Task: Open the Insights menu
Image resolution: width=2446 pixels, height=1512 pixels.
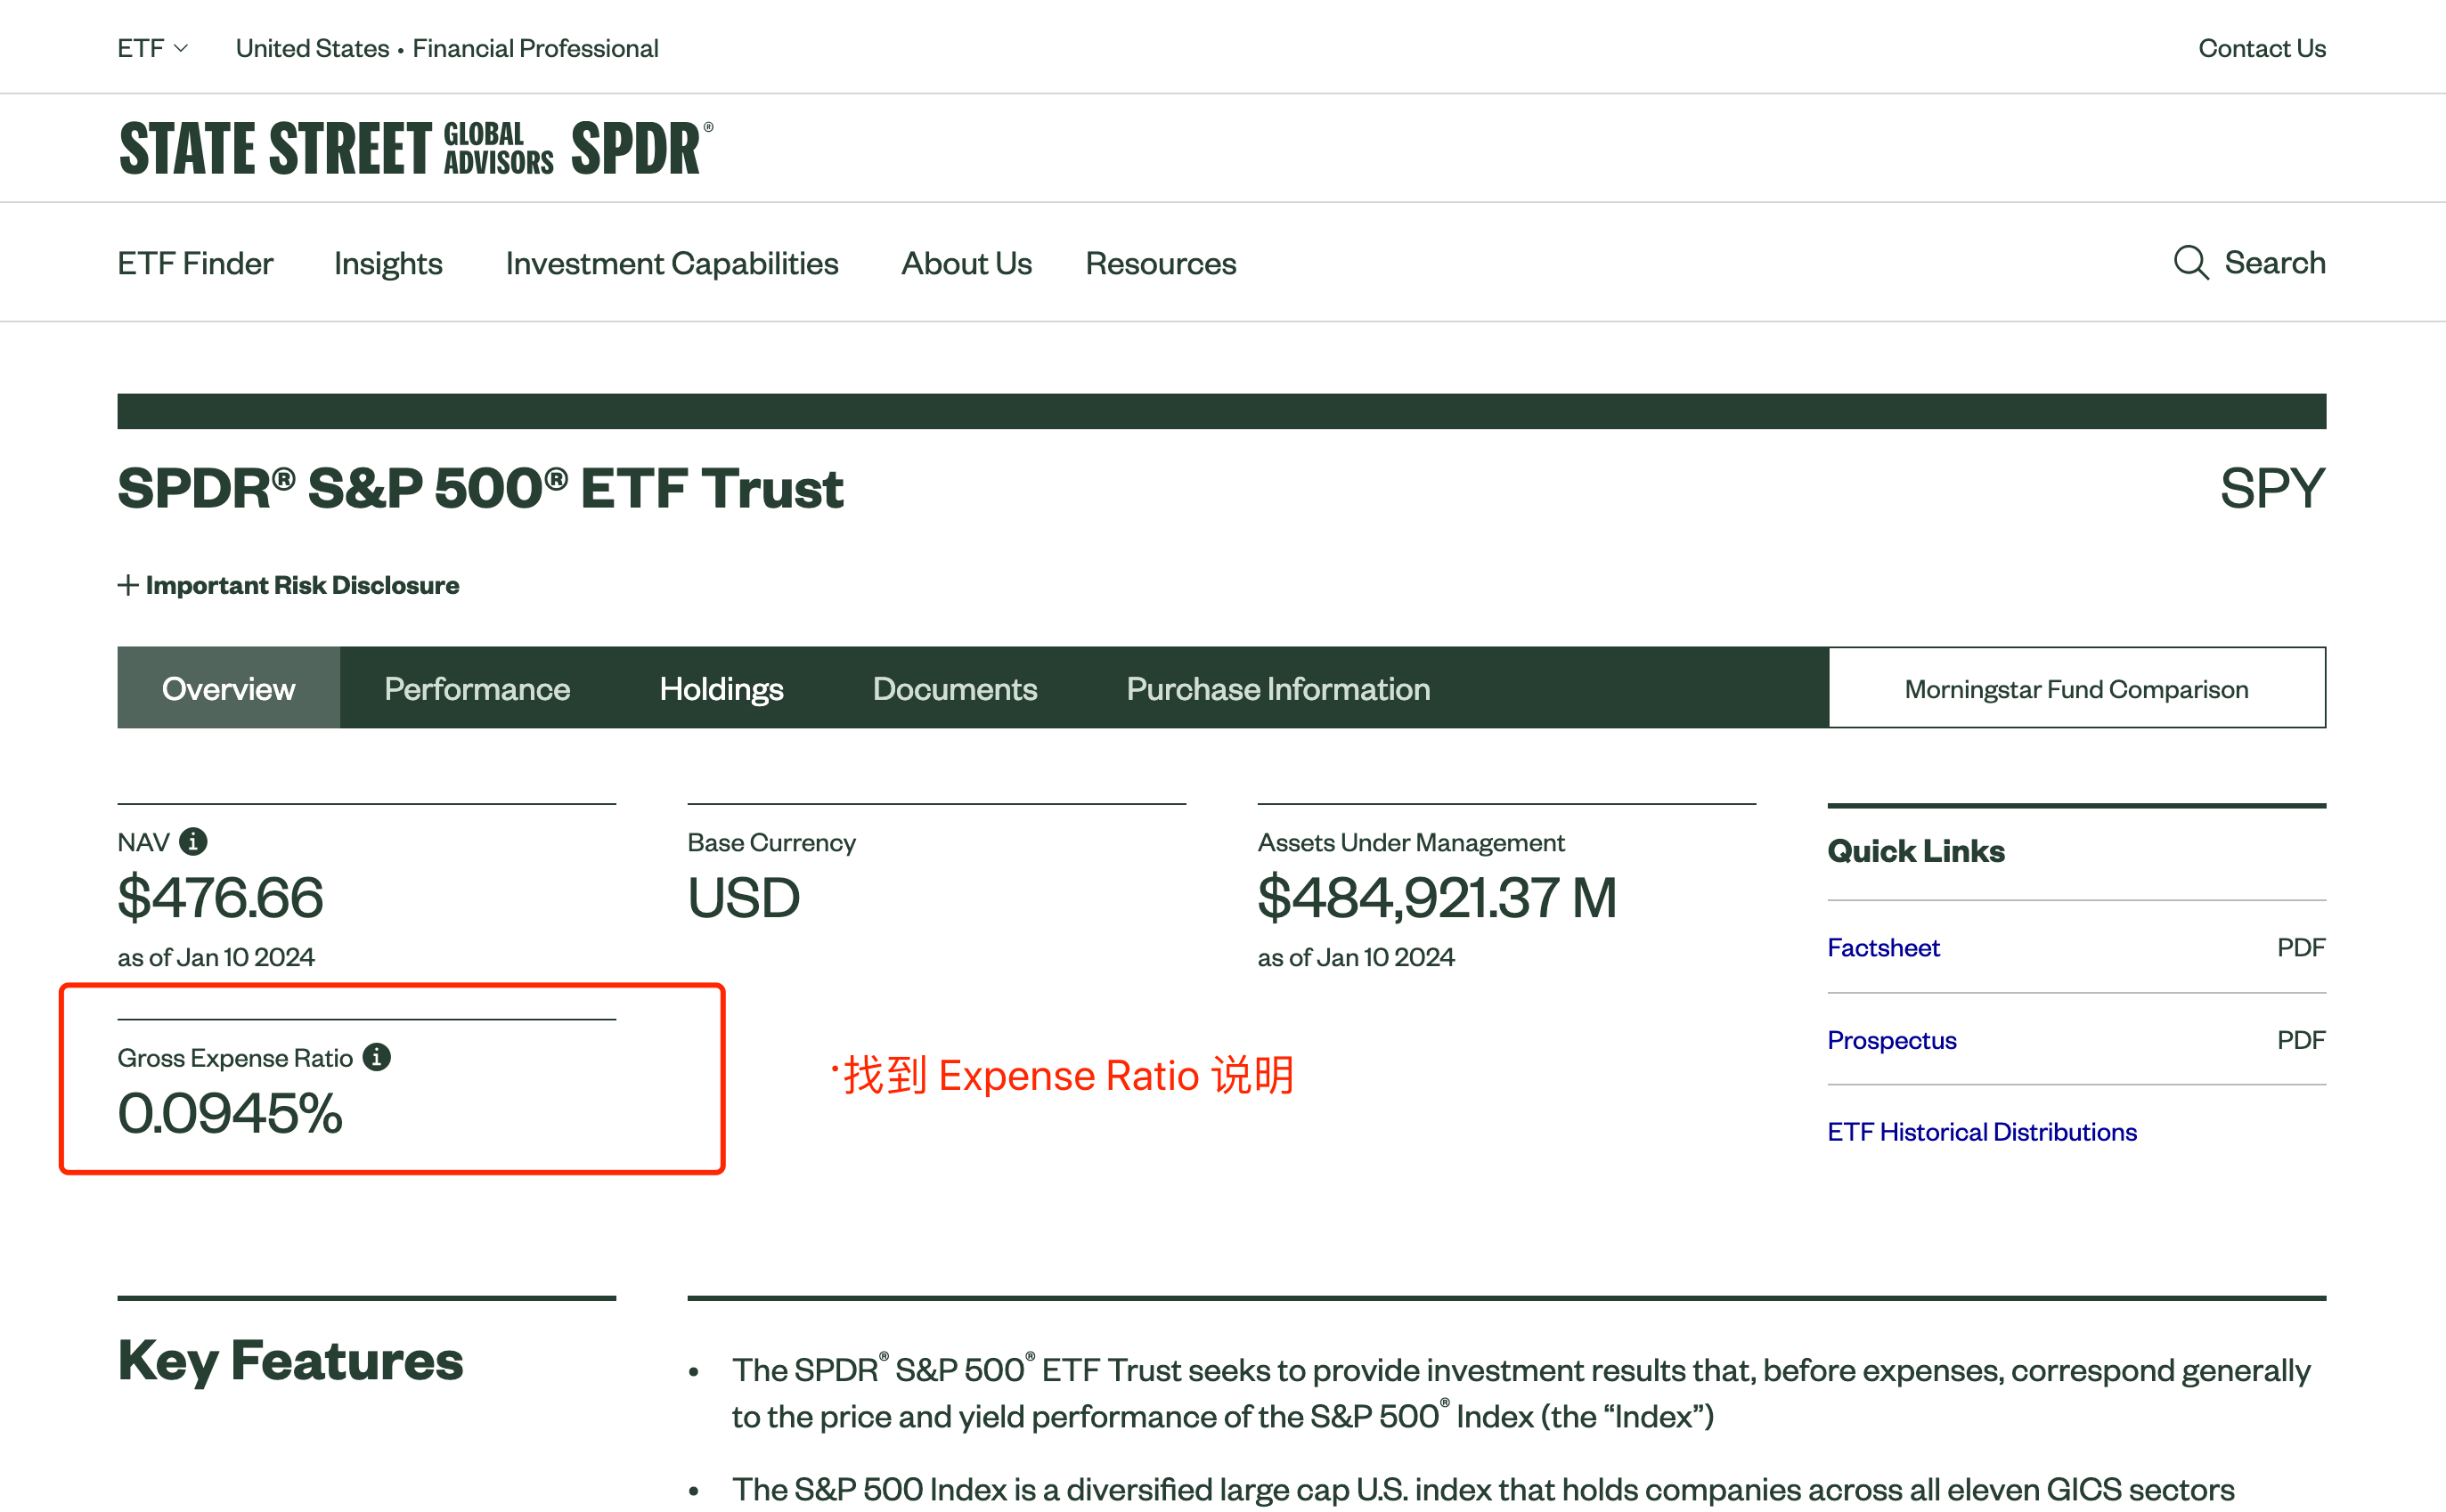Action: 388,263
